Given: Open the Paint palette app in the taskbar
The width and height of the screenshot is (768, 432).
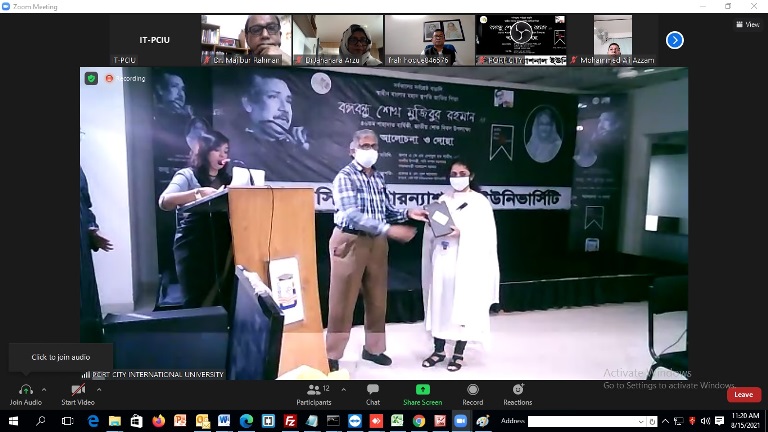Looking at the screenshot, I should tap(483, 421).
